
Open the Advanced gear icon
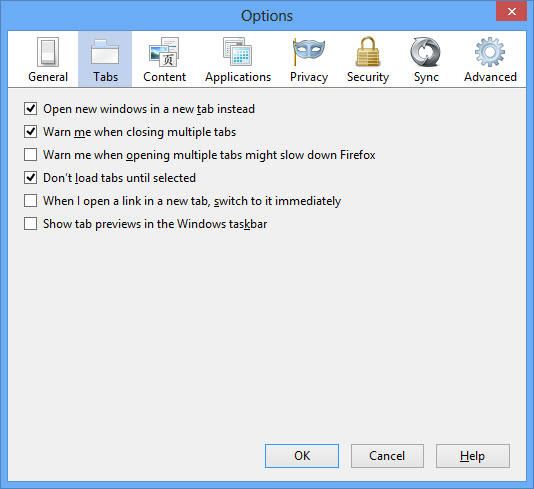pos(490,52)
